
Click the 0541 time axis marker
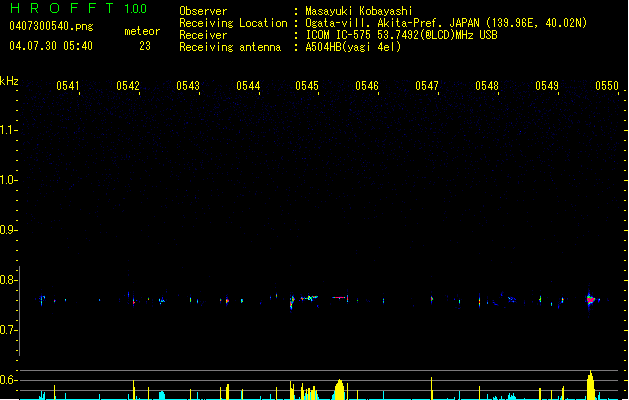point(68,86)
